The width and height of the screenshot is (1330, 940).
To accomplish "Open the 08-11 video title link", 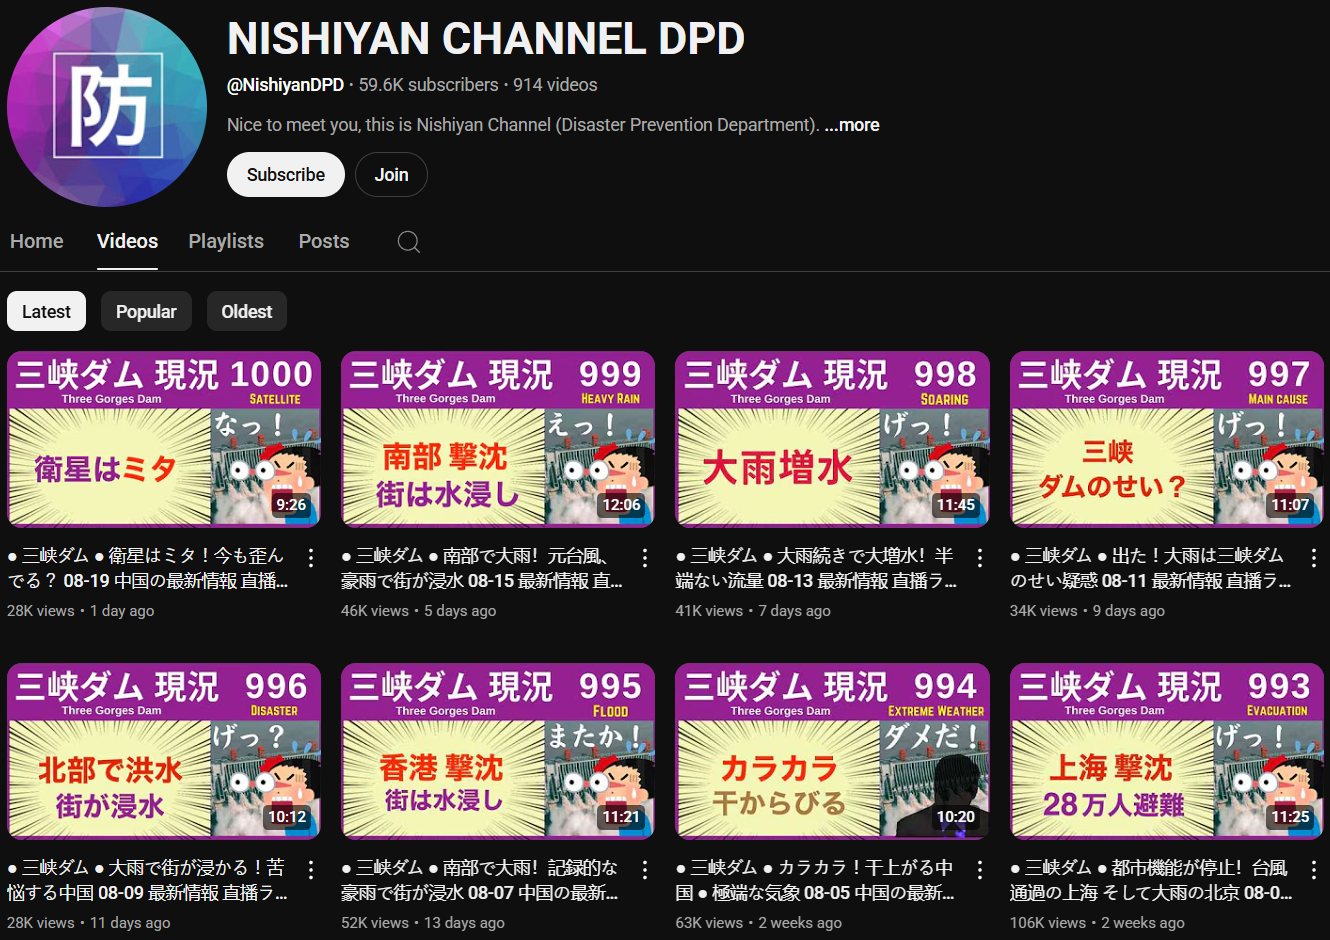I will [1151, 568].
